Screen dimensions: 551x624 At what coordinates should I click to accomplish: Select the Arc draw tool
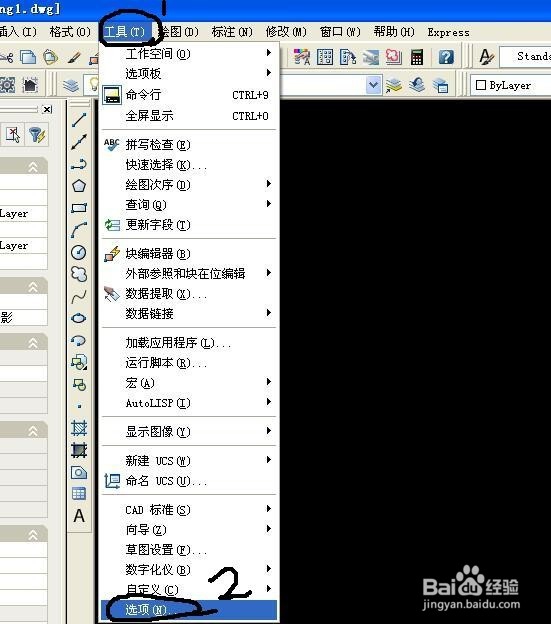79,230
